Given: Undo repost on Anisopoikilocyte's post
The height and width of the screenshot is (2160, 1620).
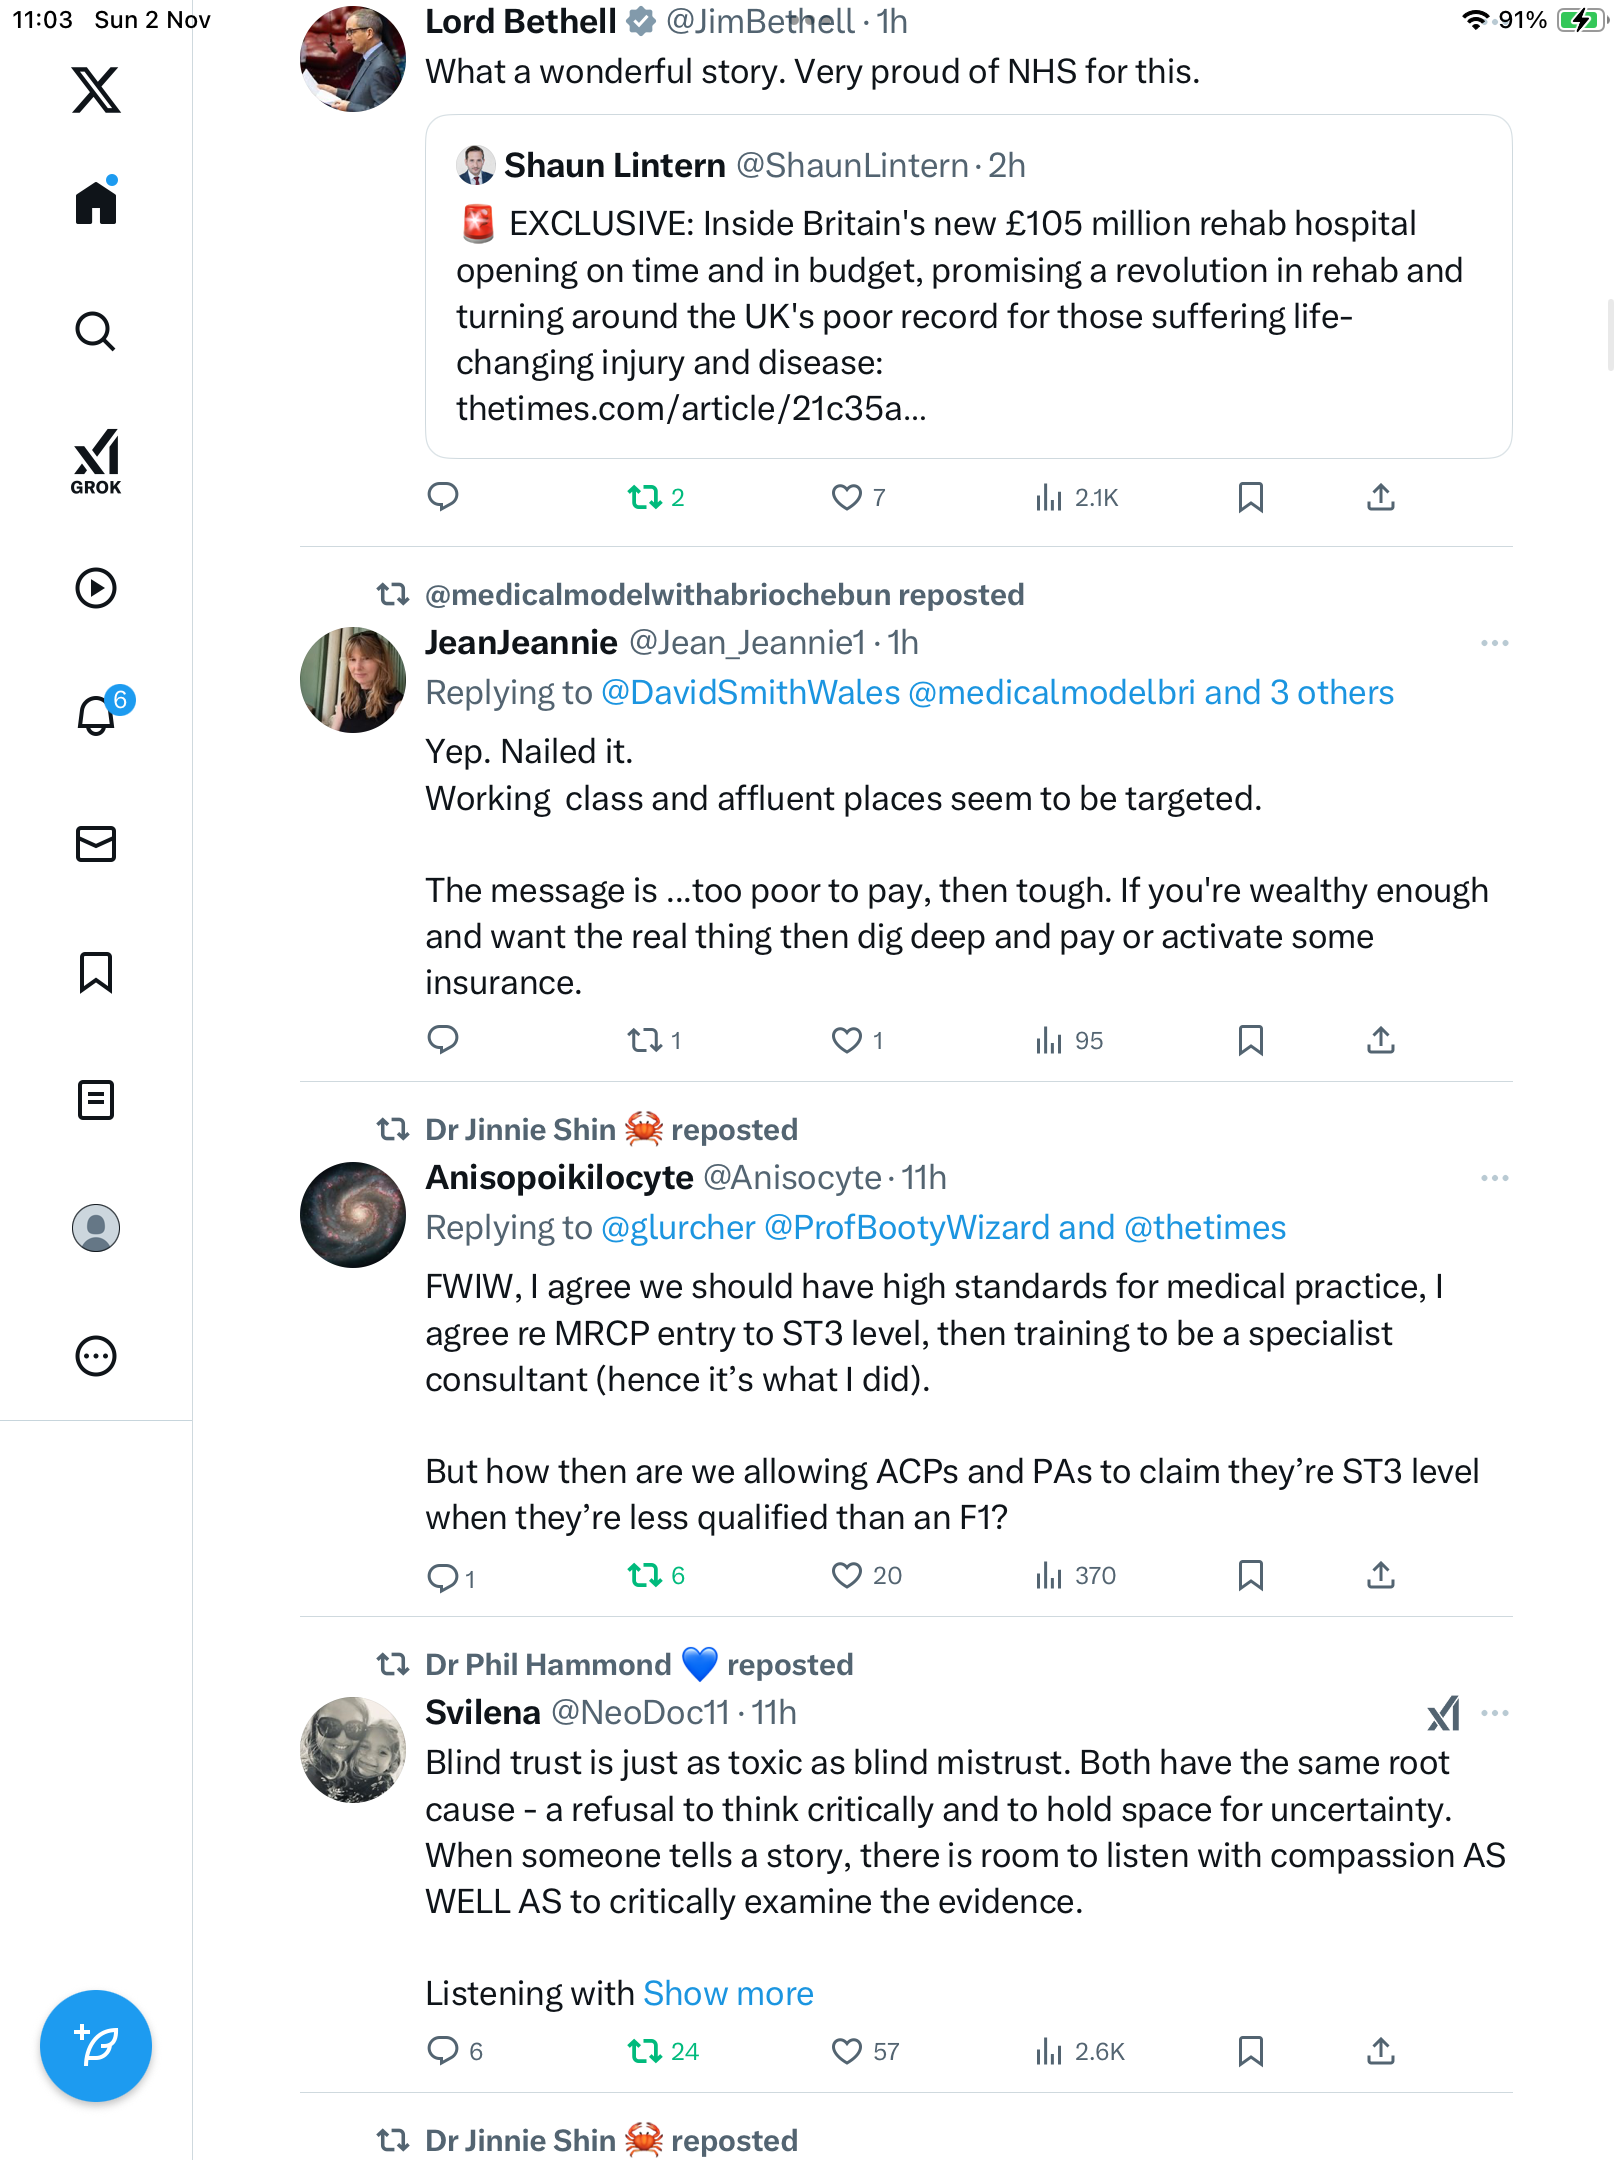Looking at the screenshot, I should pos(645,1576).
